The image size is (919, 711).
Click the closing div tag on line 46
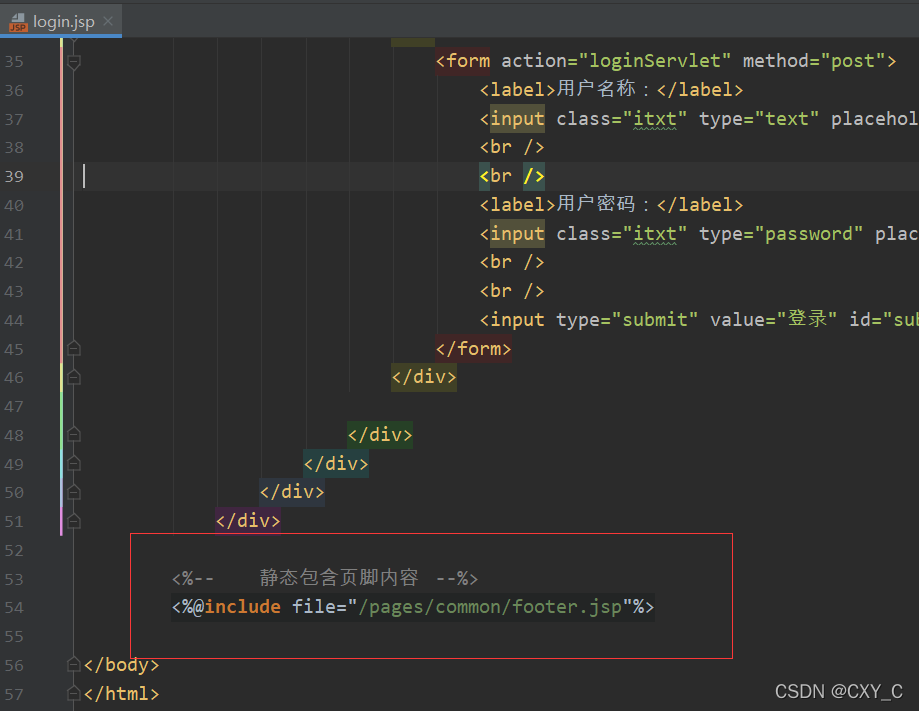pos(424,377)
